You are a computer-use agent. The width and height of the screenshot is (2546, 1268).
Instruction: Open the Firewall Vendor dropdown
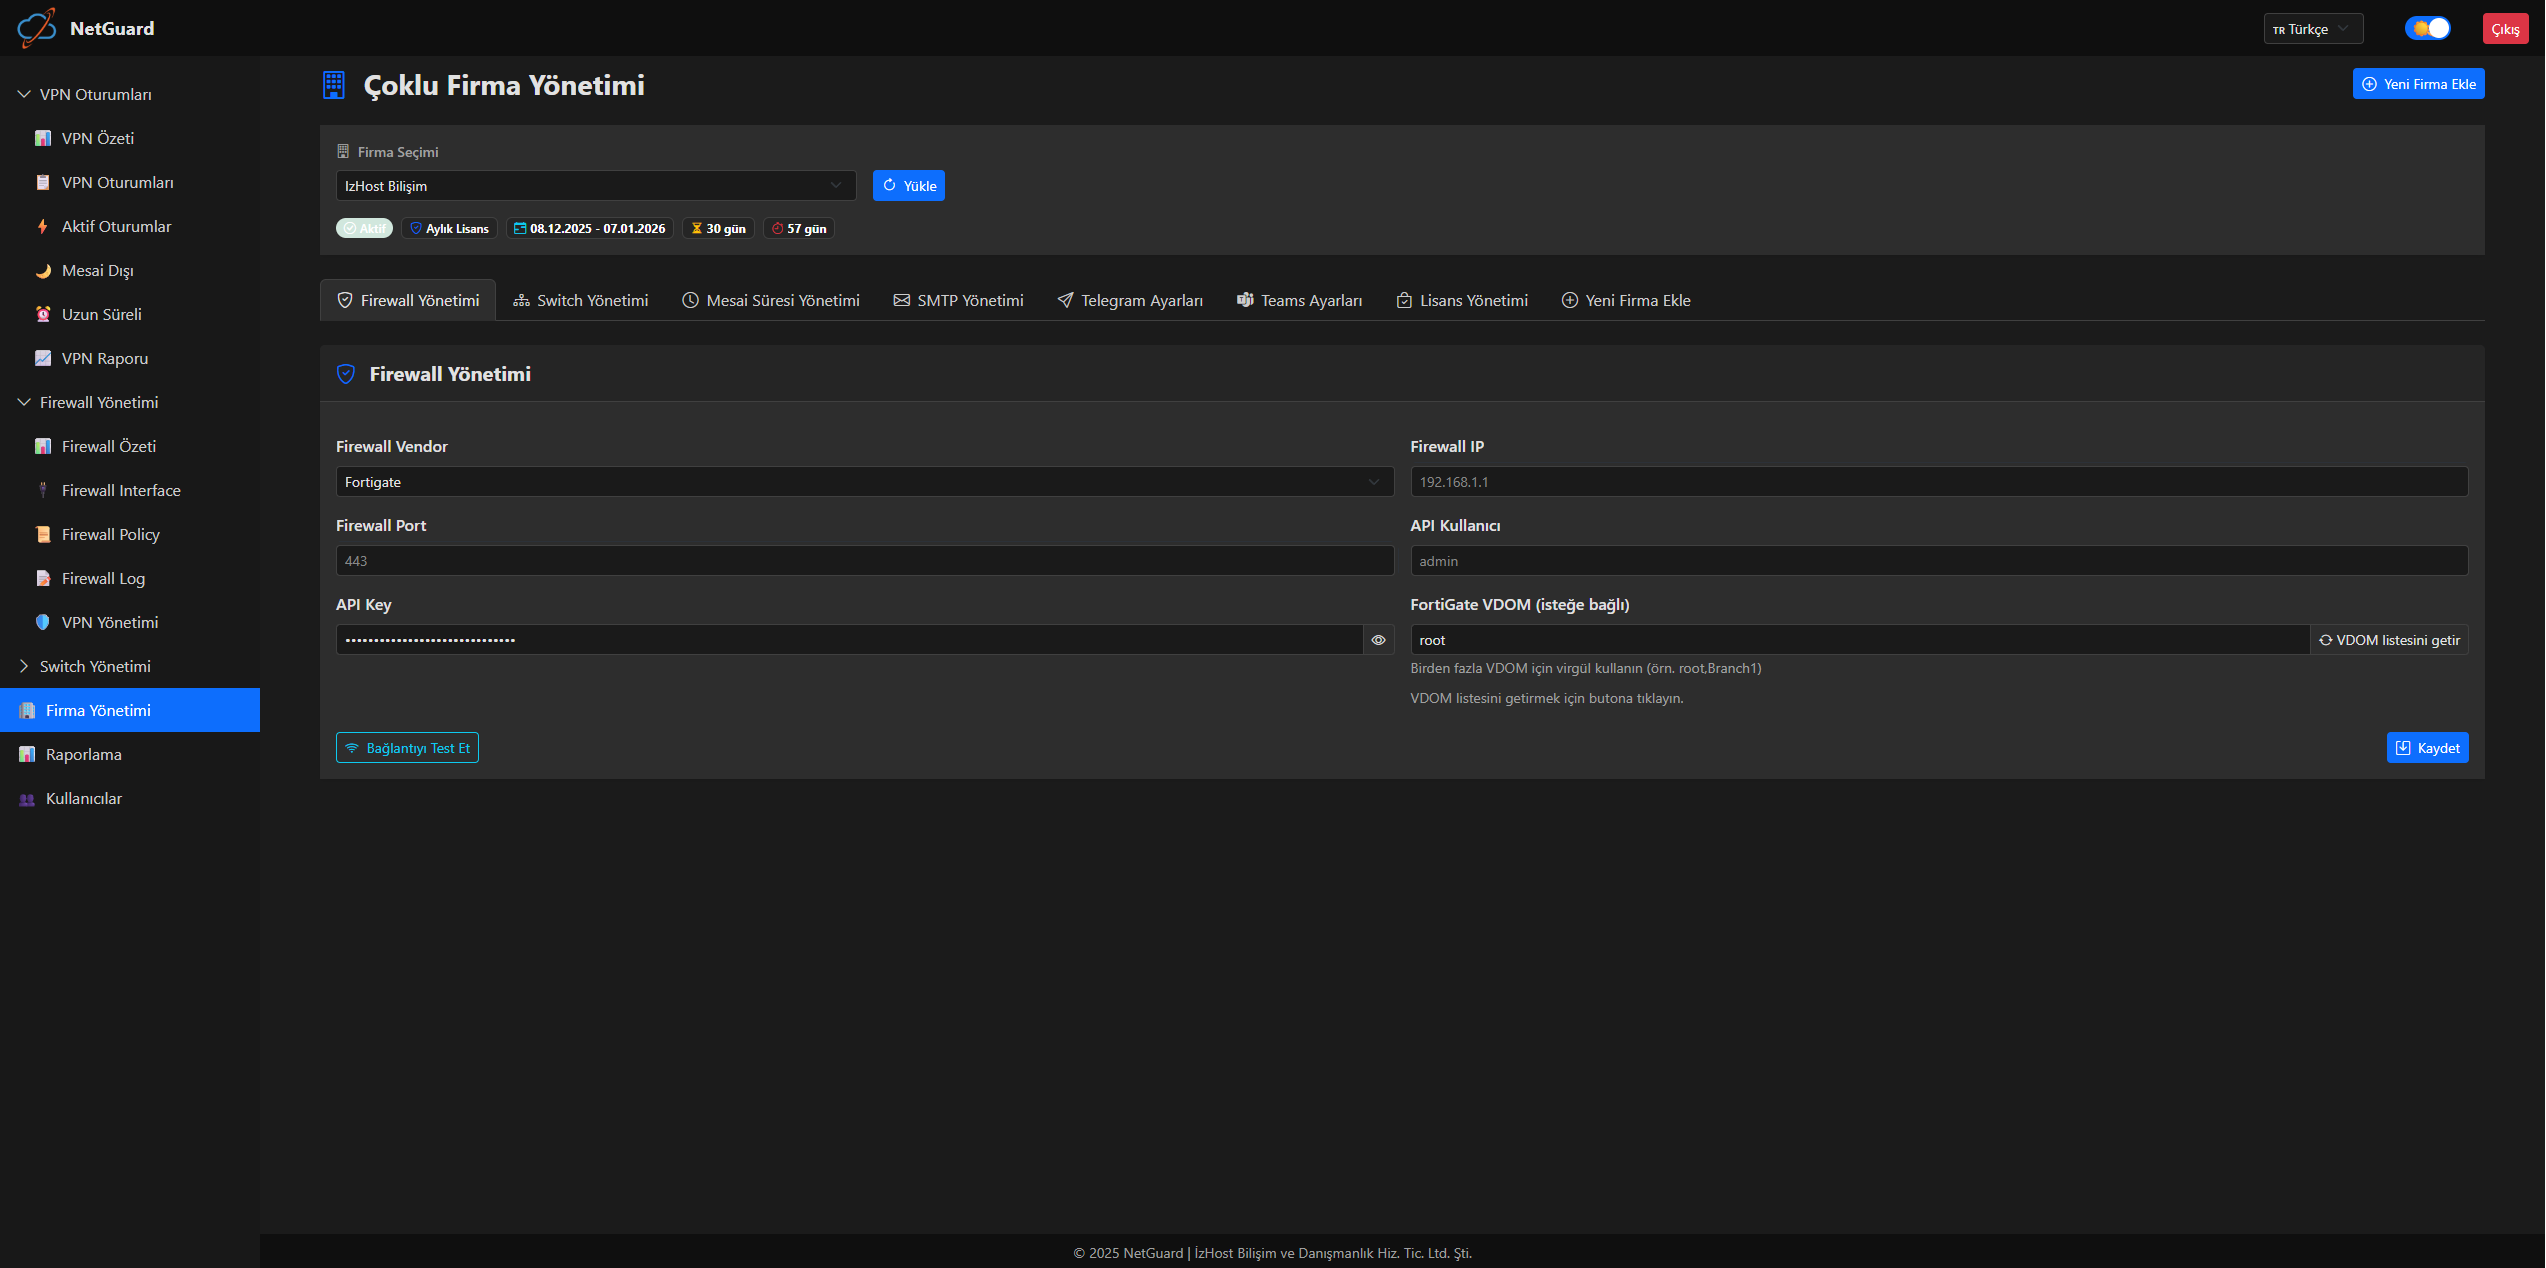pyautogui.click(x=864, y=482)
